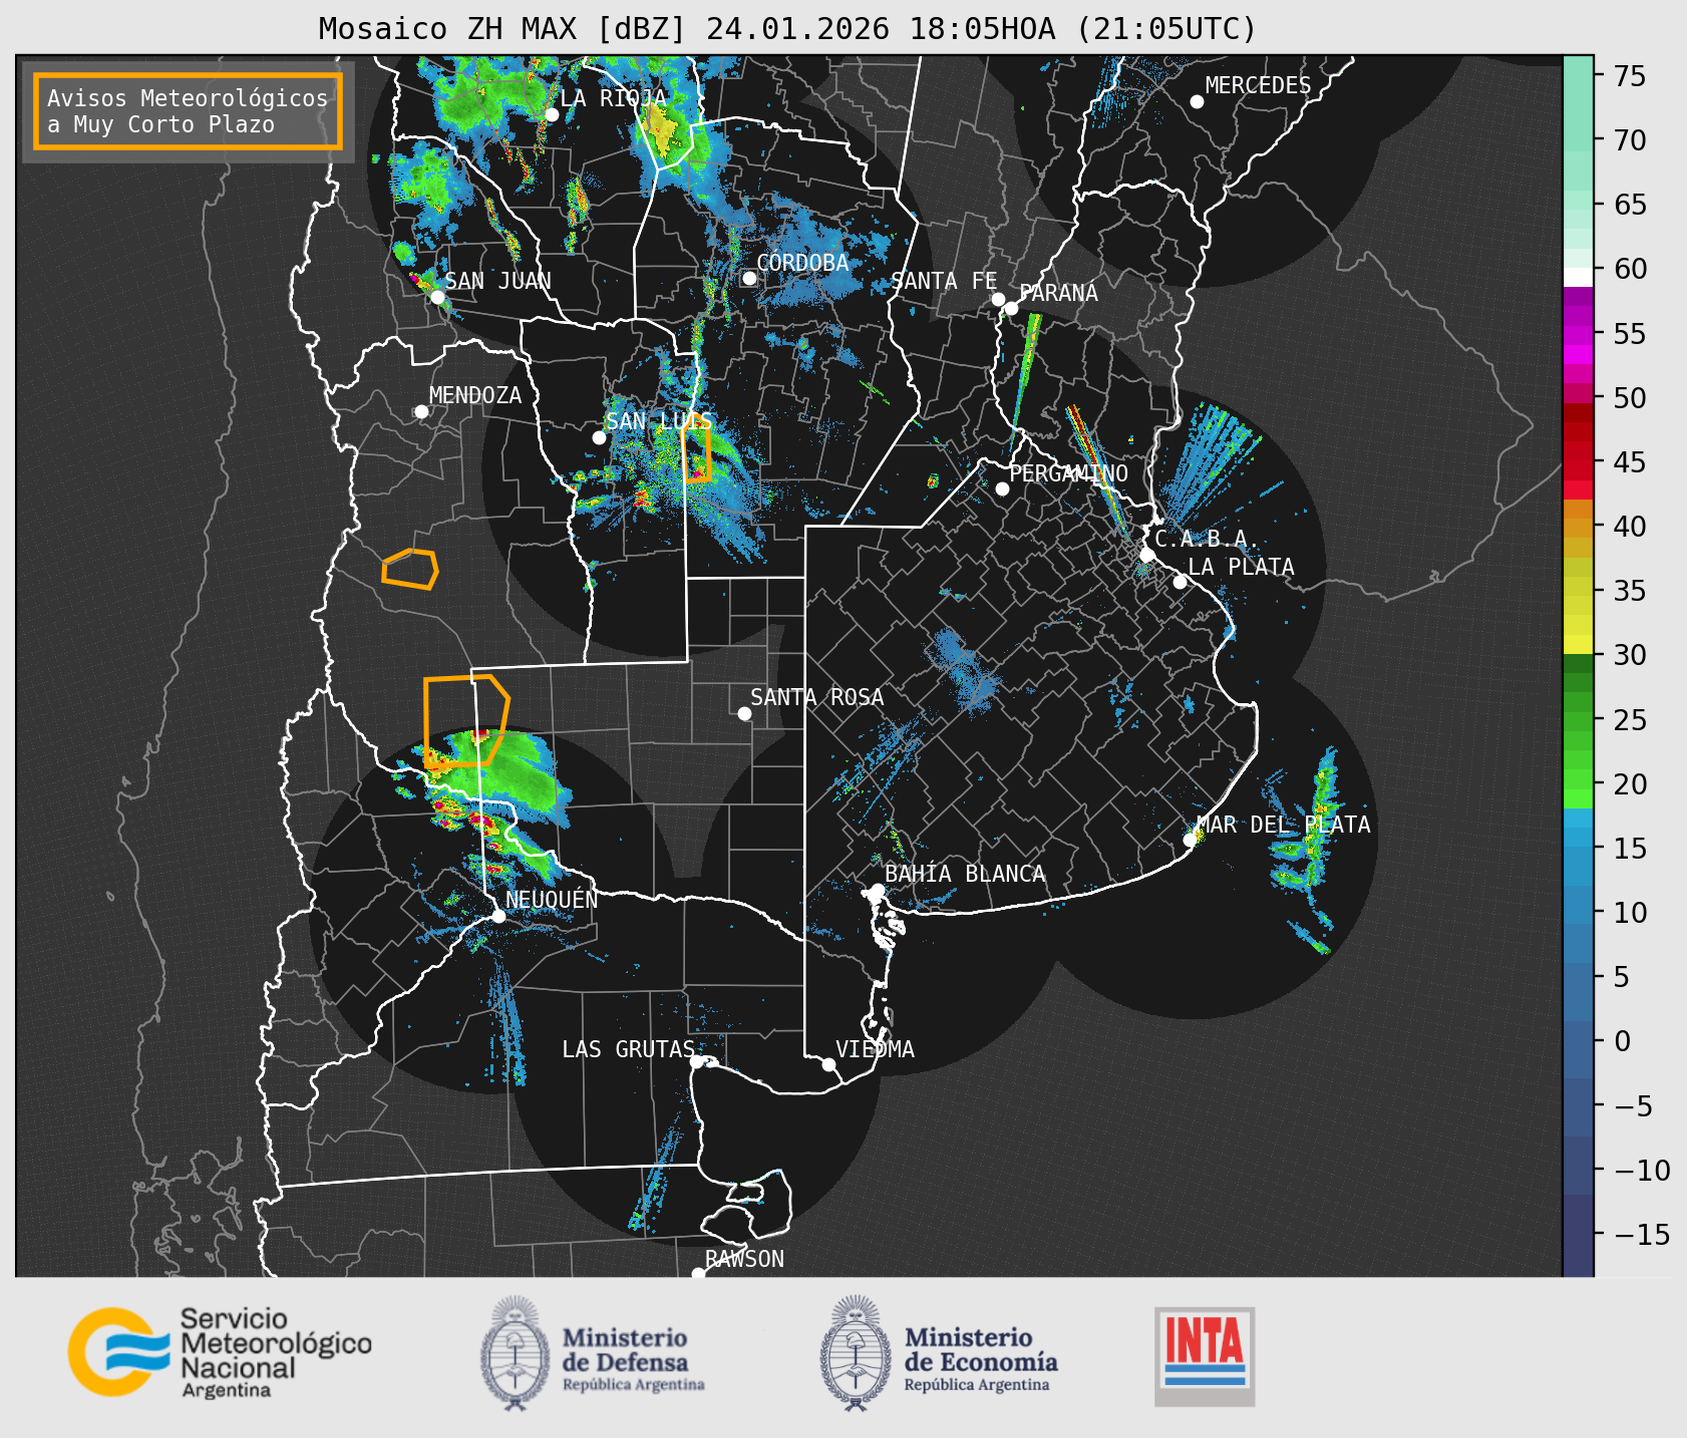
Task: Click the white 60 dBZ band on color scale
Action: (x=1578, y=277)
